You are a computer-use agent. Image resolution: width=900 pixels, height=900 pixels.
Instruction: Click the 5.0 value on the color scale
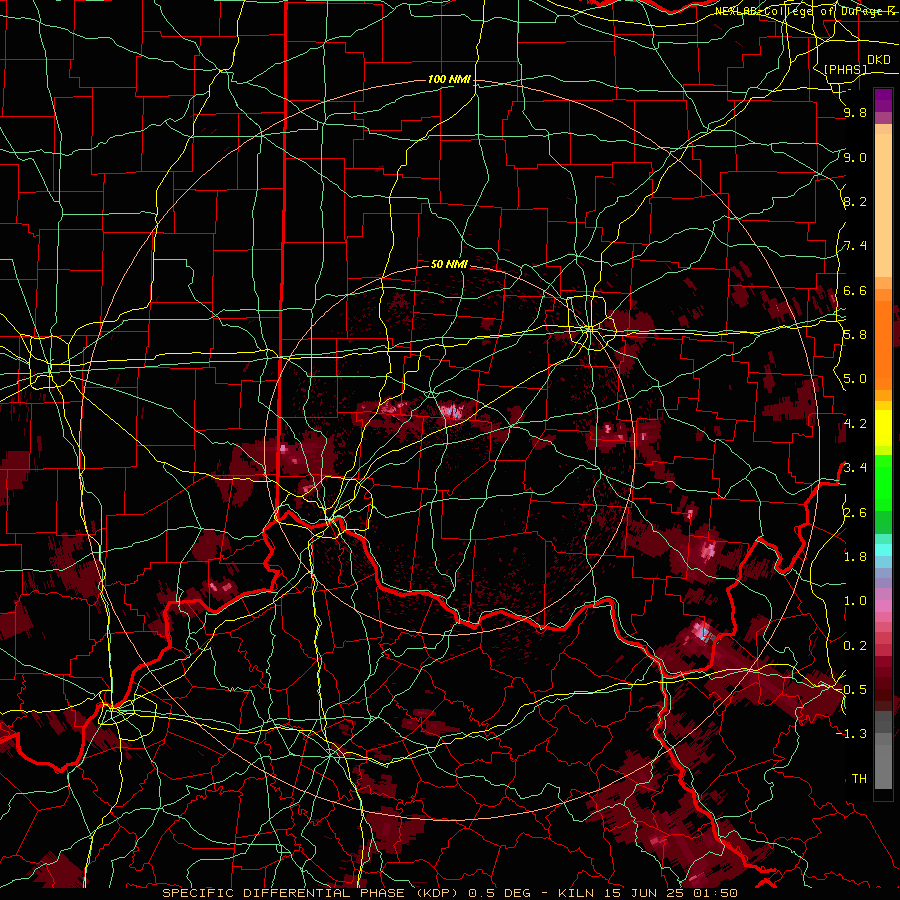click(855, 379)
